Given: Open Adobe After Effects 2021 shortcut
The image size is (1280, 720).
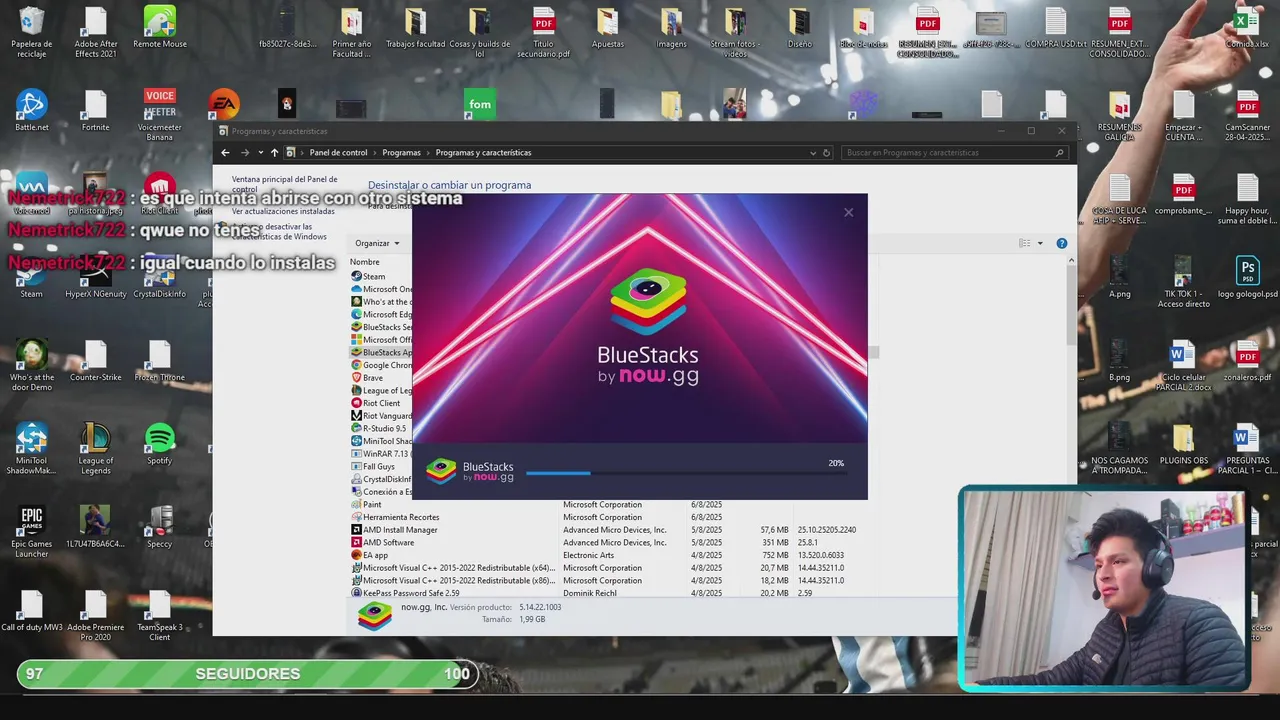Looking at the screenshot, I should tap(95, 32).
